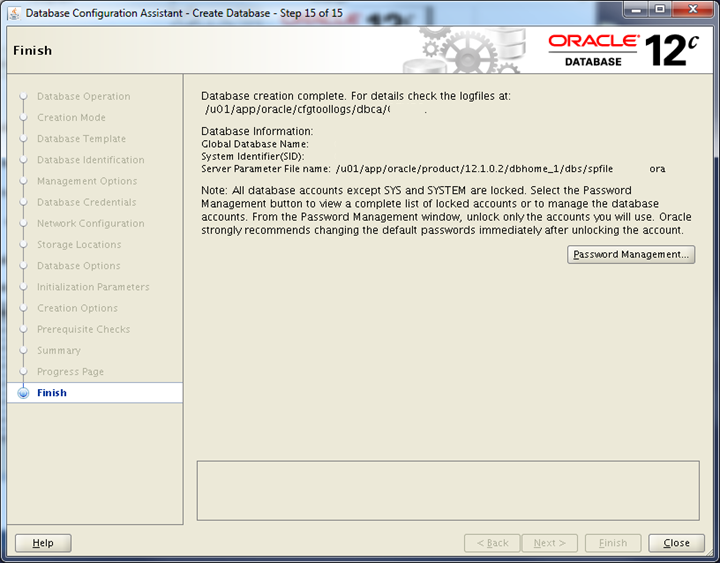Select the Database Credentials step
This screenshot has width=720, height=563.
tap(86, 202)
